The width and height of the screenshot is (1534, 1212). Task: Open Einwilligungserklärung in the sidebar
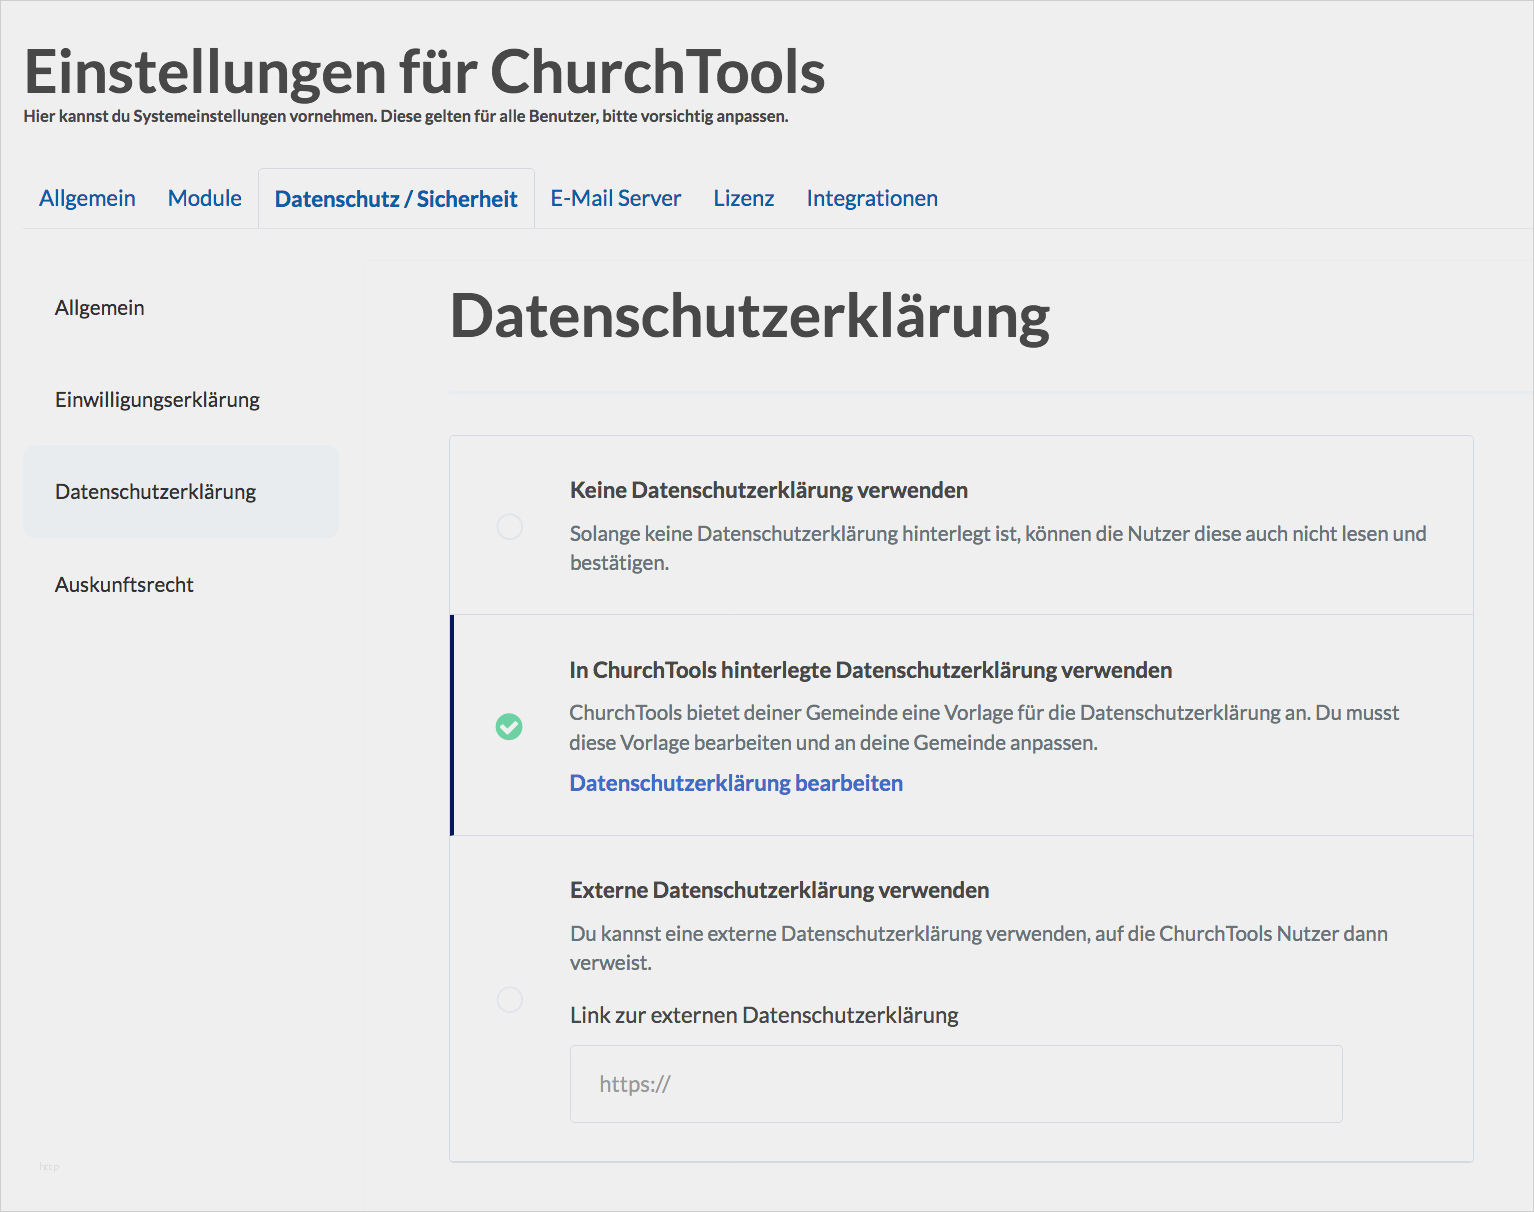157,400
